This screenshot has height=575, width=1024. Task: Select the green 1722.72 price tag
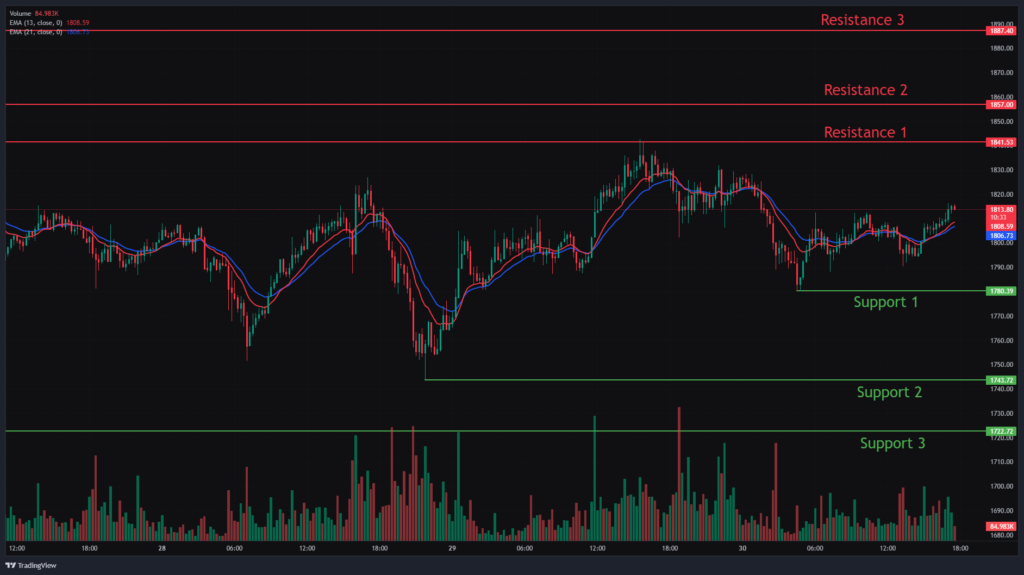(x=1000, y=431)
